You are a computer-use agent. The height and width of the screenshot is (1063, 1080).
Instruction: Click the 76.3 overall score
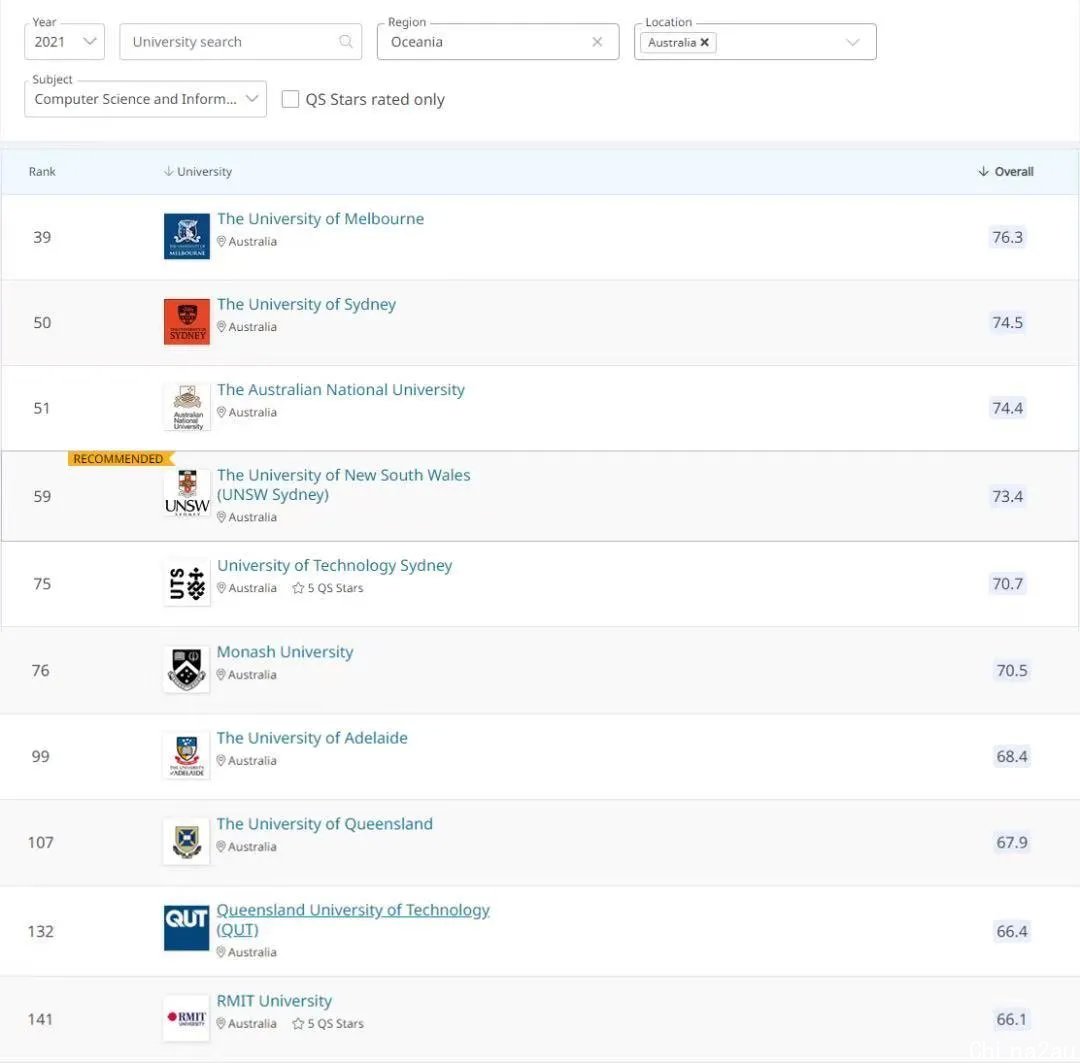1007,237
